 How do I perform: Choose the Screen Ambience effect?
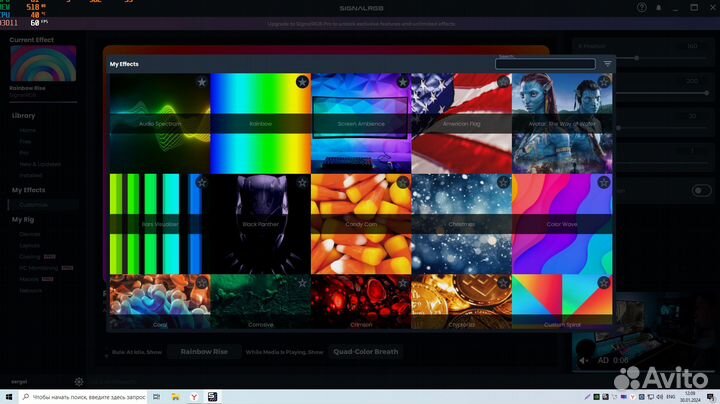(360, 123)
